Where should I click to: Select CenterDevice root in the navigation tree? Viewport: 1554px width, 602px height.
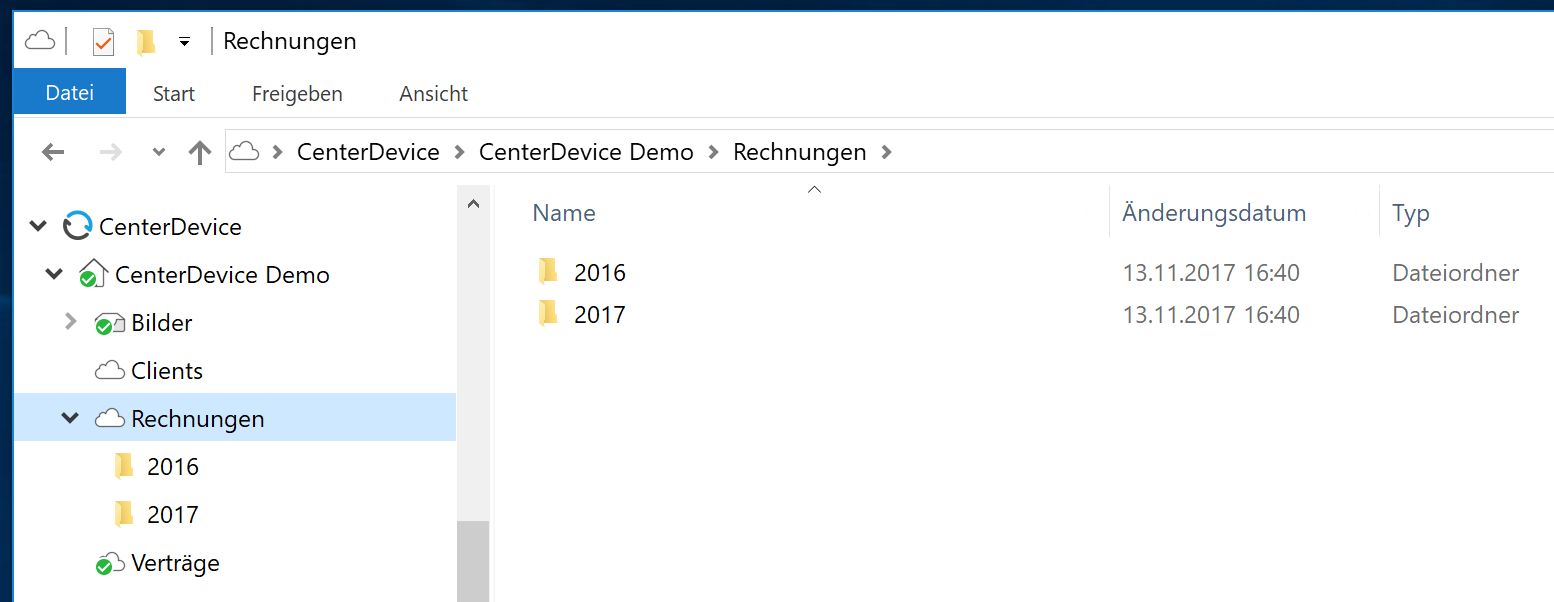click(170, 227)
